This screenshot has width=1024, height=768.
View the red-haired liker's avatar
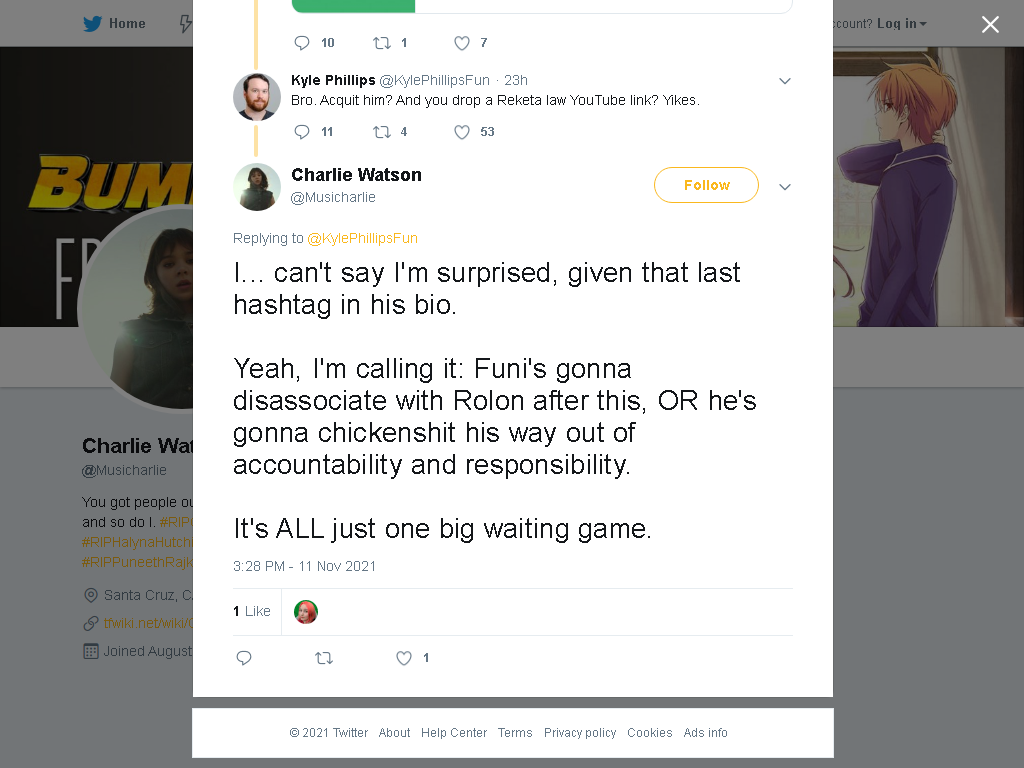306,612
